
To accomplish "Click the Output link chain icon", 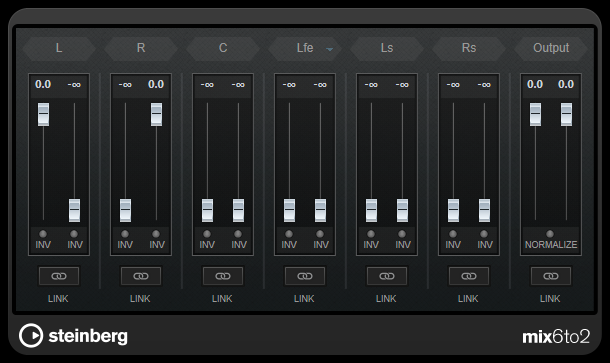I will [551, 276].
